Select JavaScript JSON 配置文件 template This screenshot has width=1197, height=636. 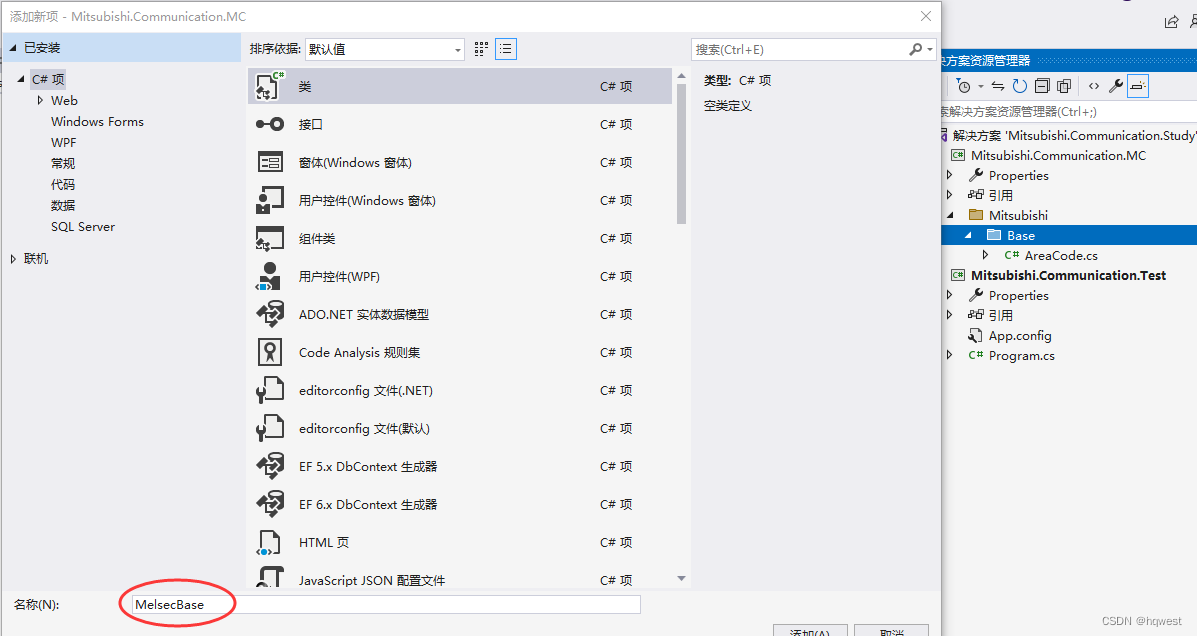pyautogui.click(x=460, y=579)
